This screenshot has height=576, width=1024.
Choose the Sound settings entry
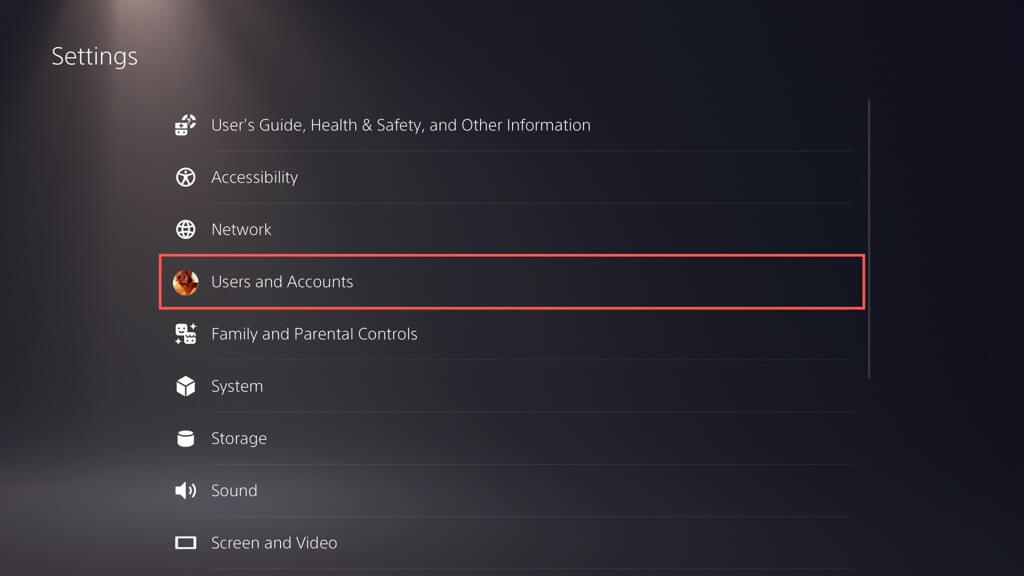(x=234, y=490)
